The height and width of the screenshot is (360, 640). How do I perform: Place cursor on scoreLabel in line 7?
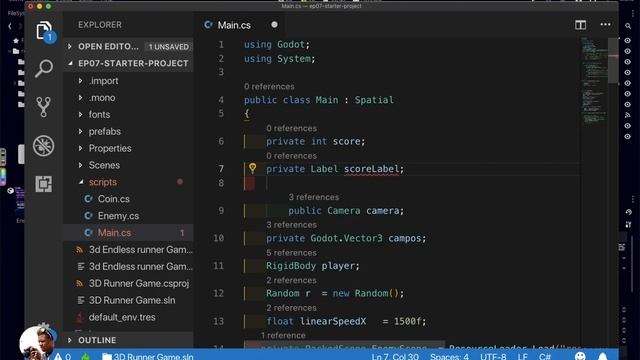[x=371, y=169]
